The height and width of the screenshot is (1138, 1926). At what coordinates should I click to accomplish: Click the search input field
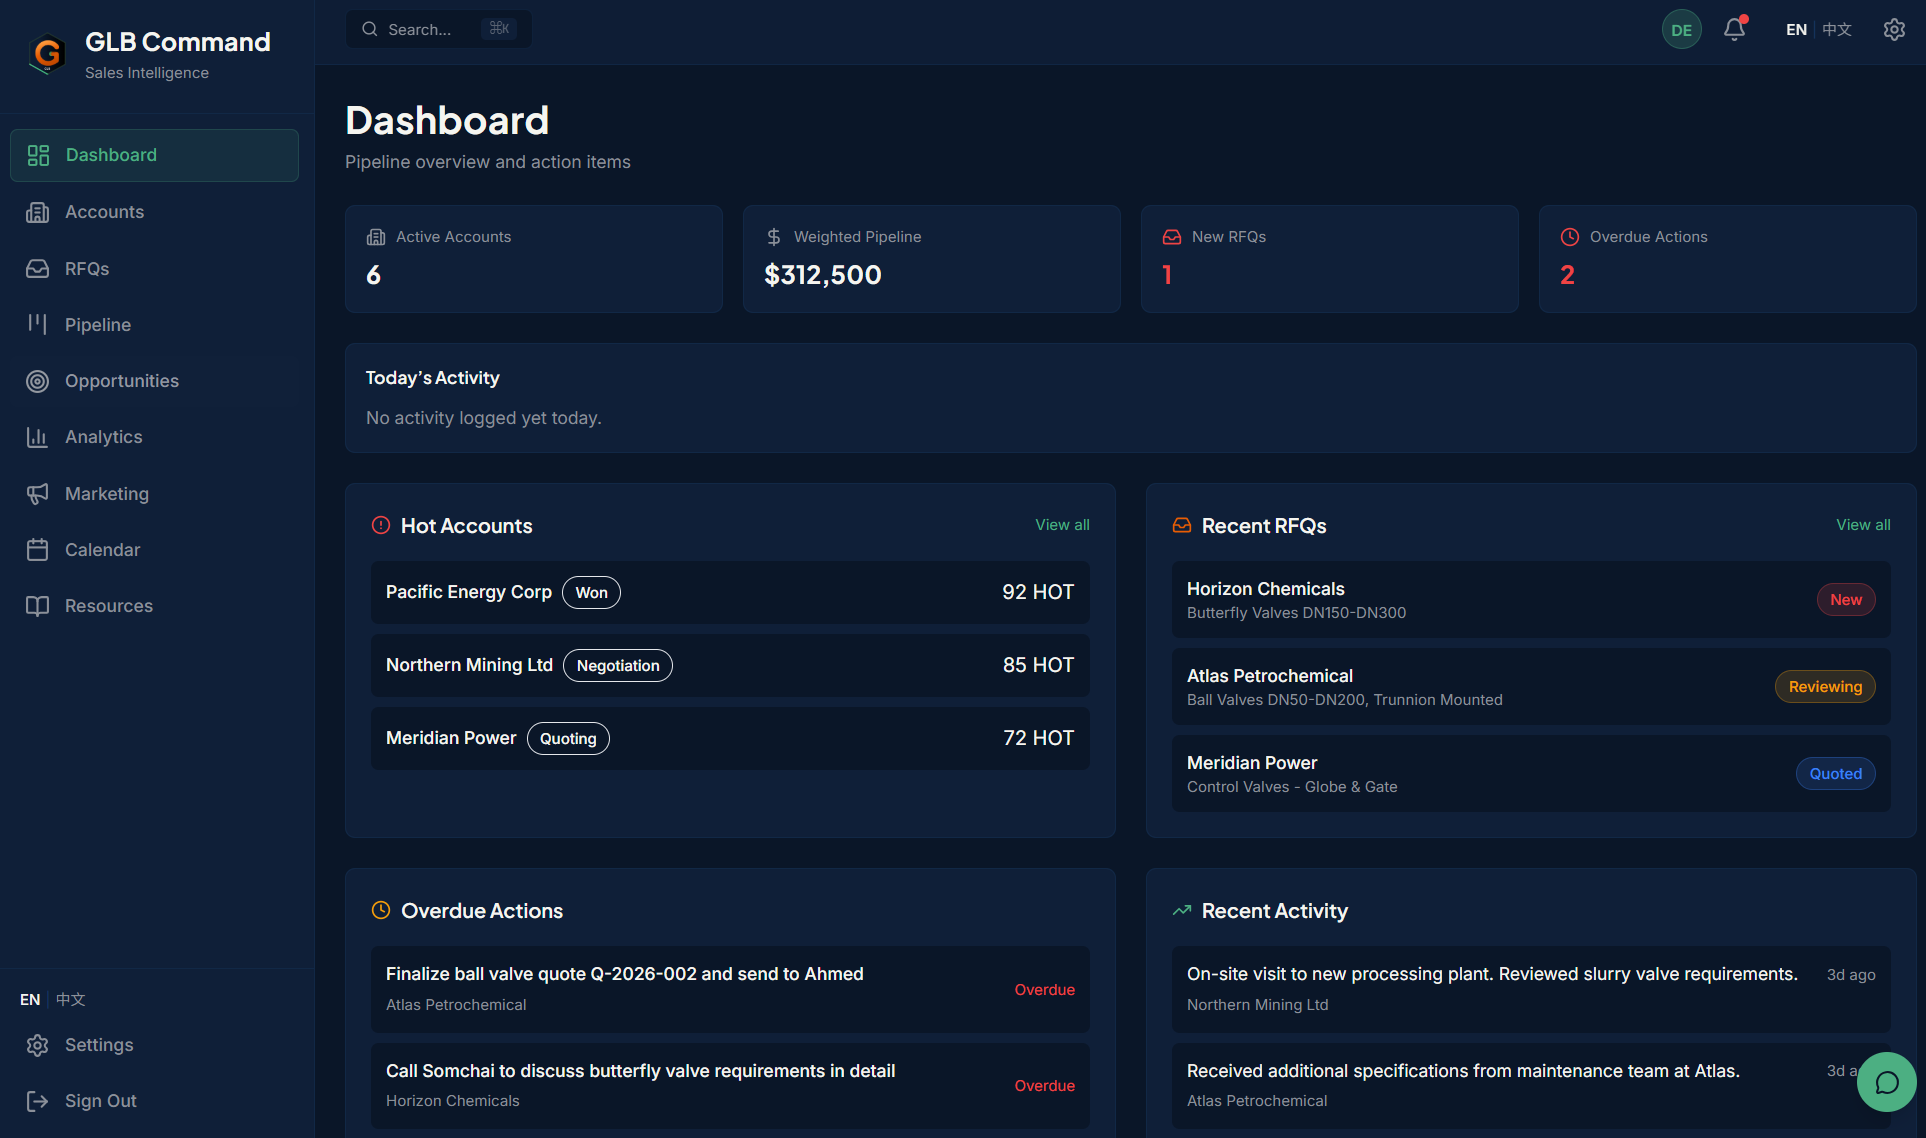click(438, 29)
